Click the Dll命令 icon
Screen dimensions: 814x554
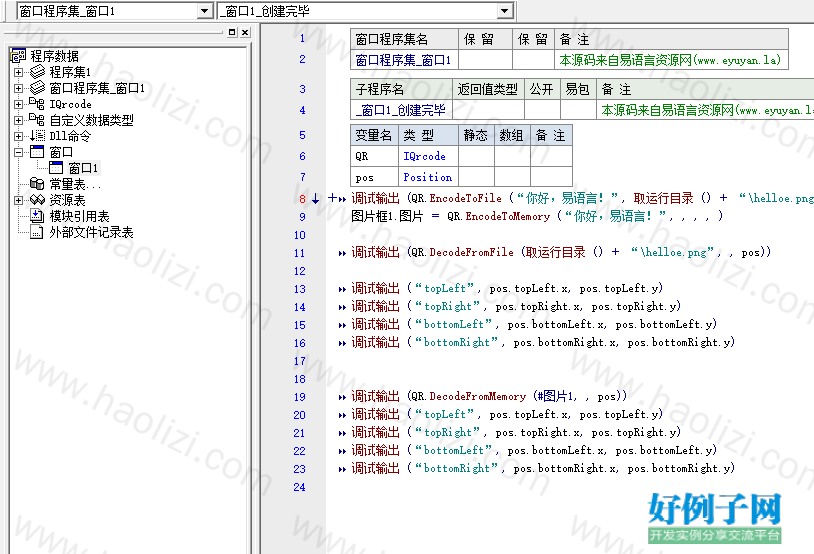[37, 136]
